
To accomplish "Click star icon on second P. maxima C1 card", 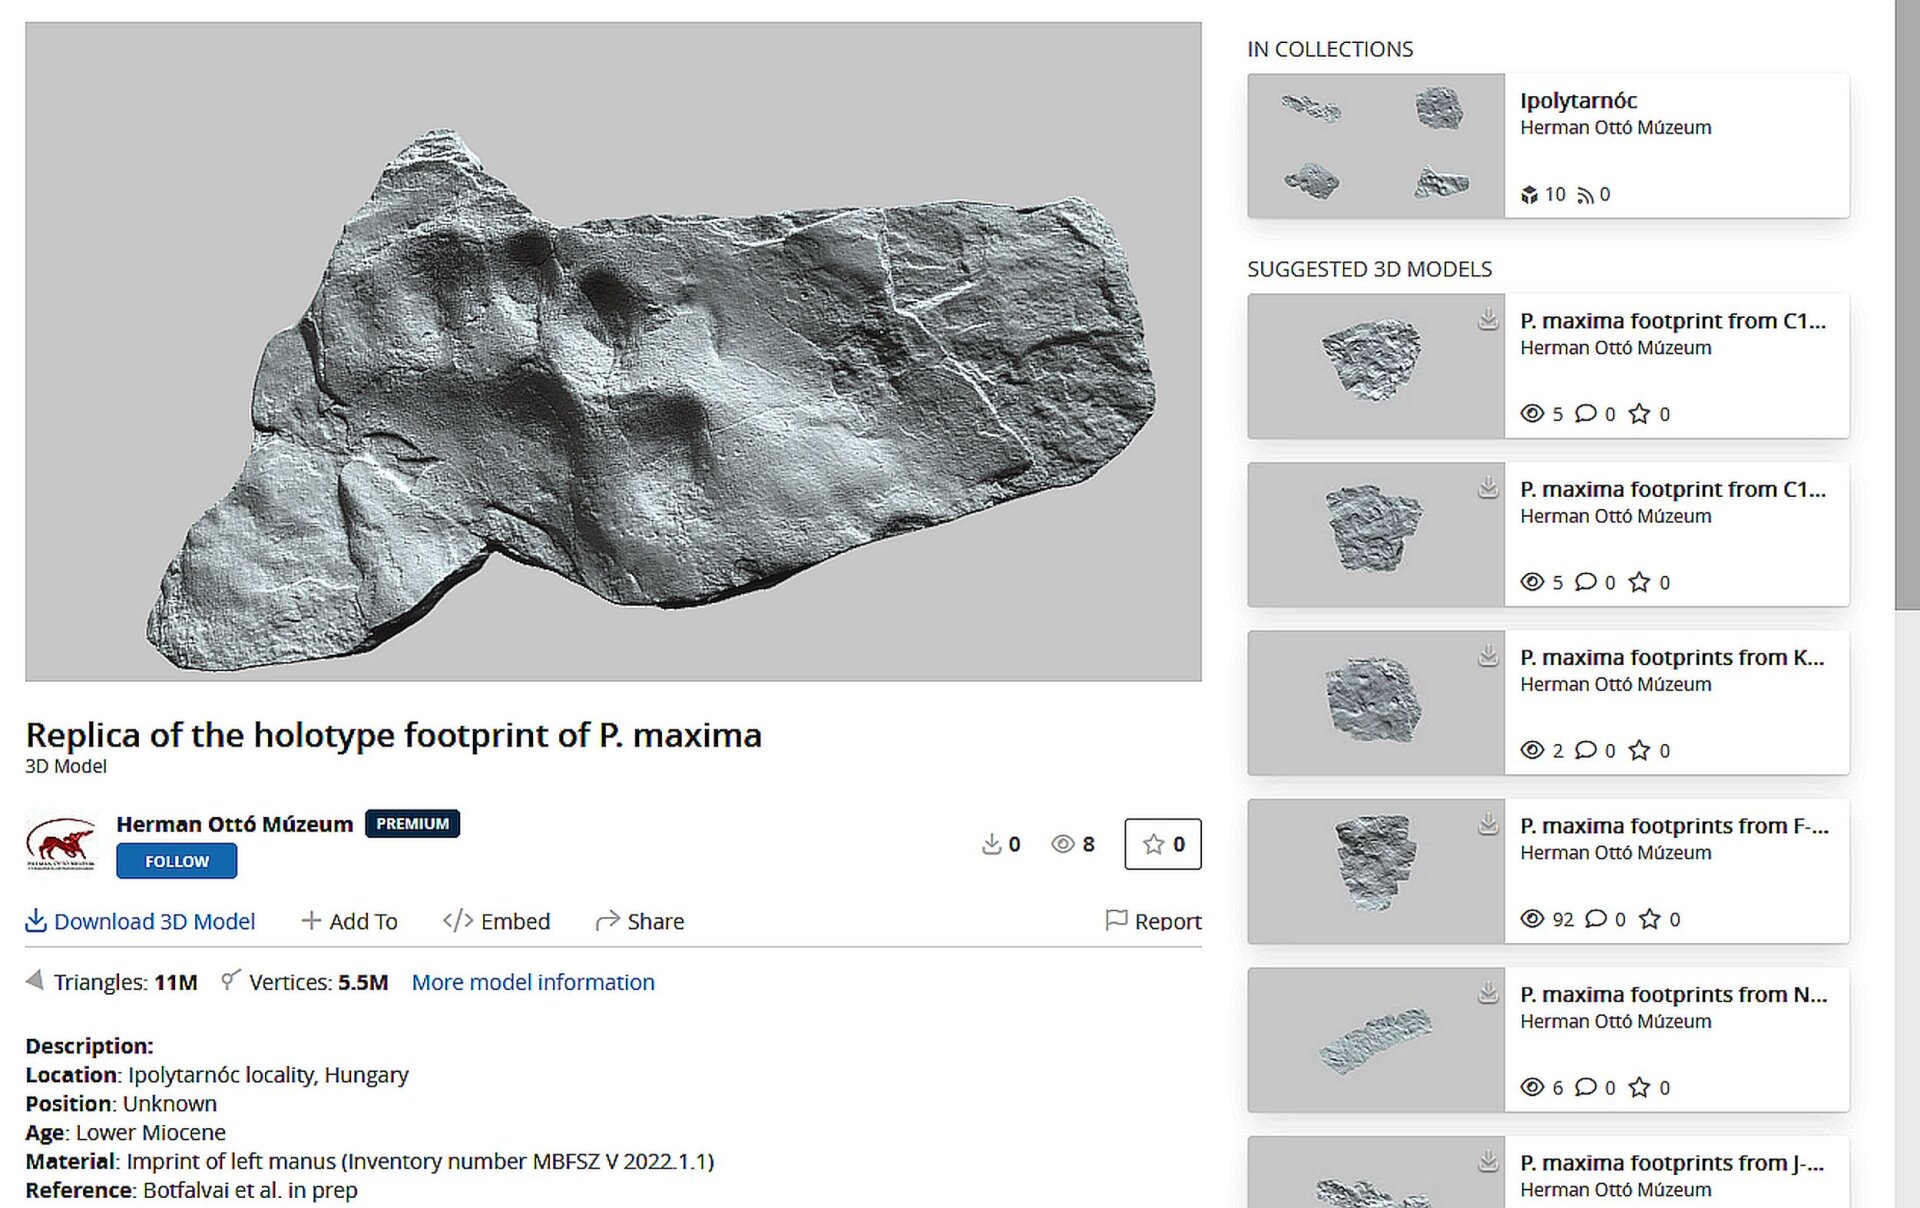I will [x=1639, y=582].
